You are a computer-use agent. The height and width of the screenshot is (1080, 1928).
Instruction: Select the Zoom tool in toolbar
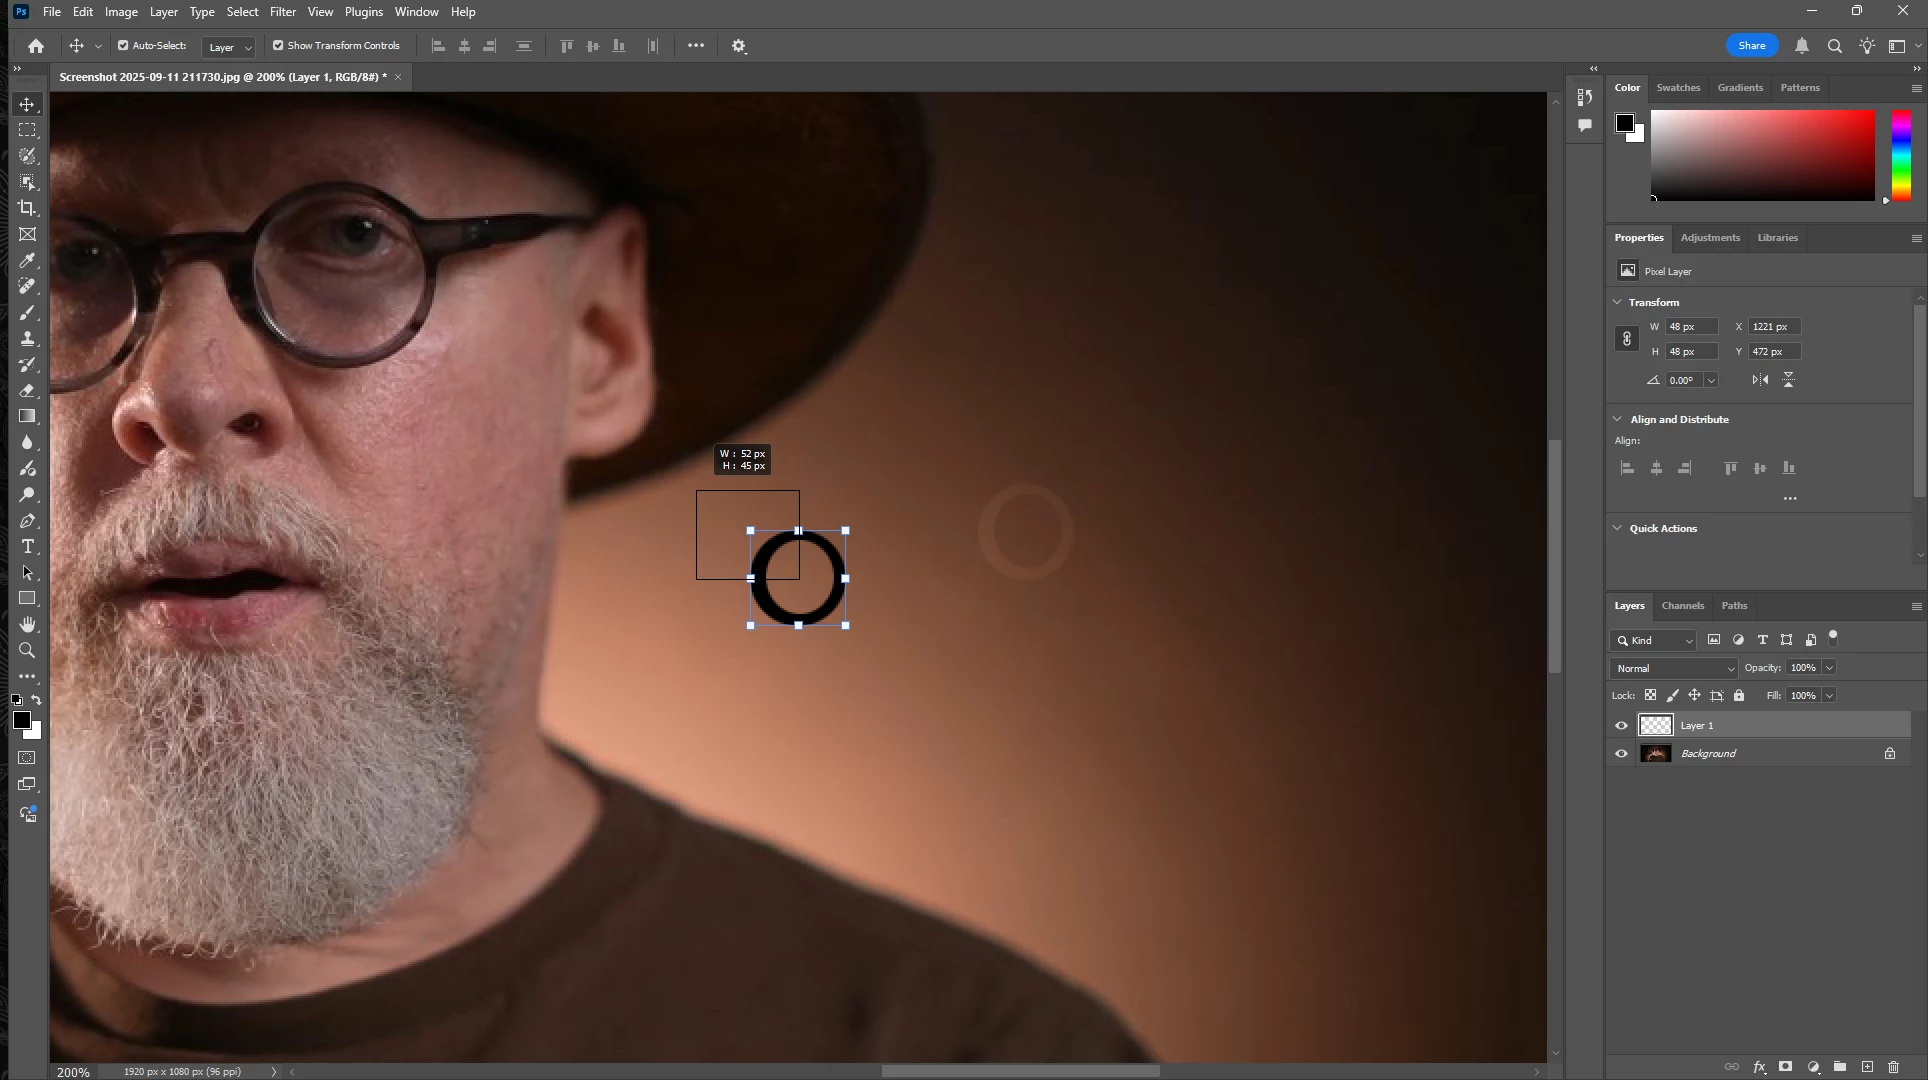[27, 651]
